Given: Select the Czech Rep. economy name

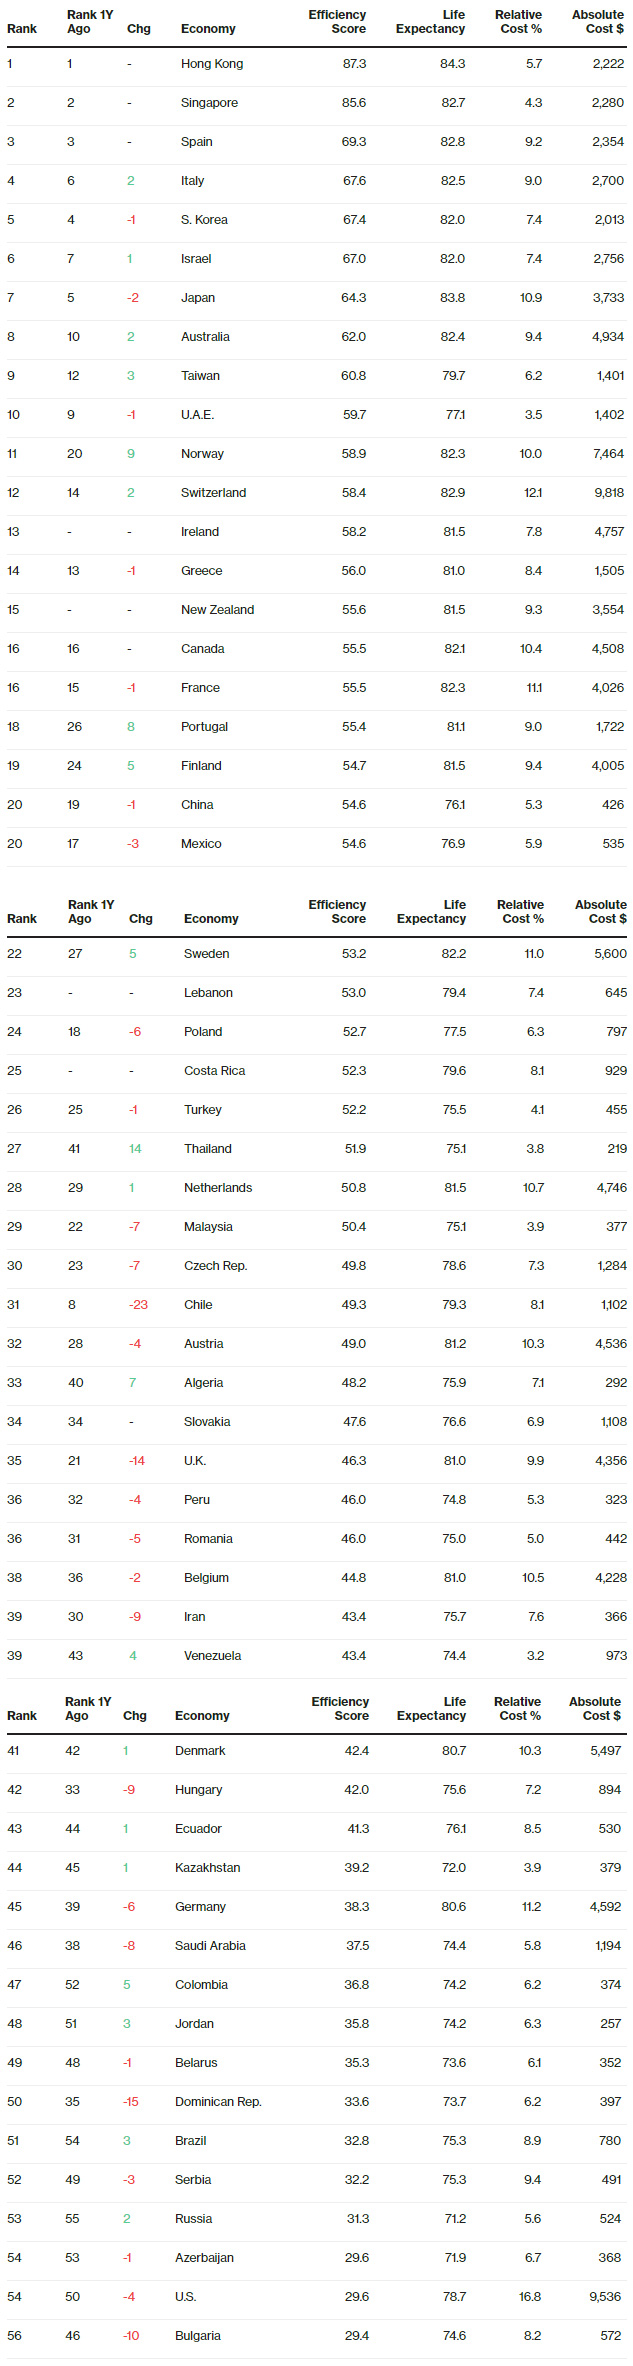Looking at the screenshot, I should [215, 1266].
